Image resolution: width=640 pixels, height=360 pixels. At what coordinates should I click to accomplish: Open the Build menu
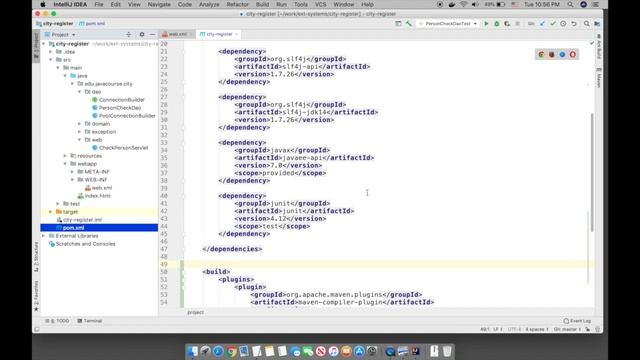[262, 4]
